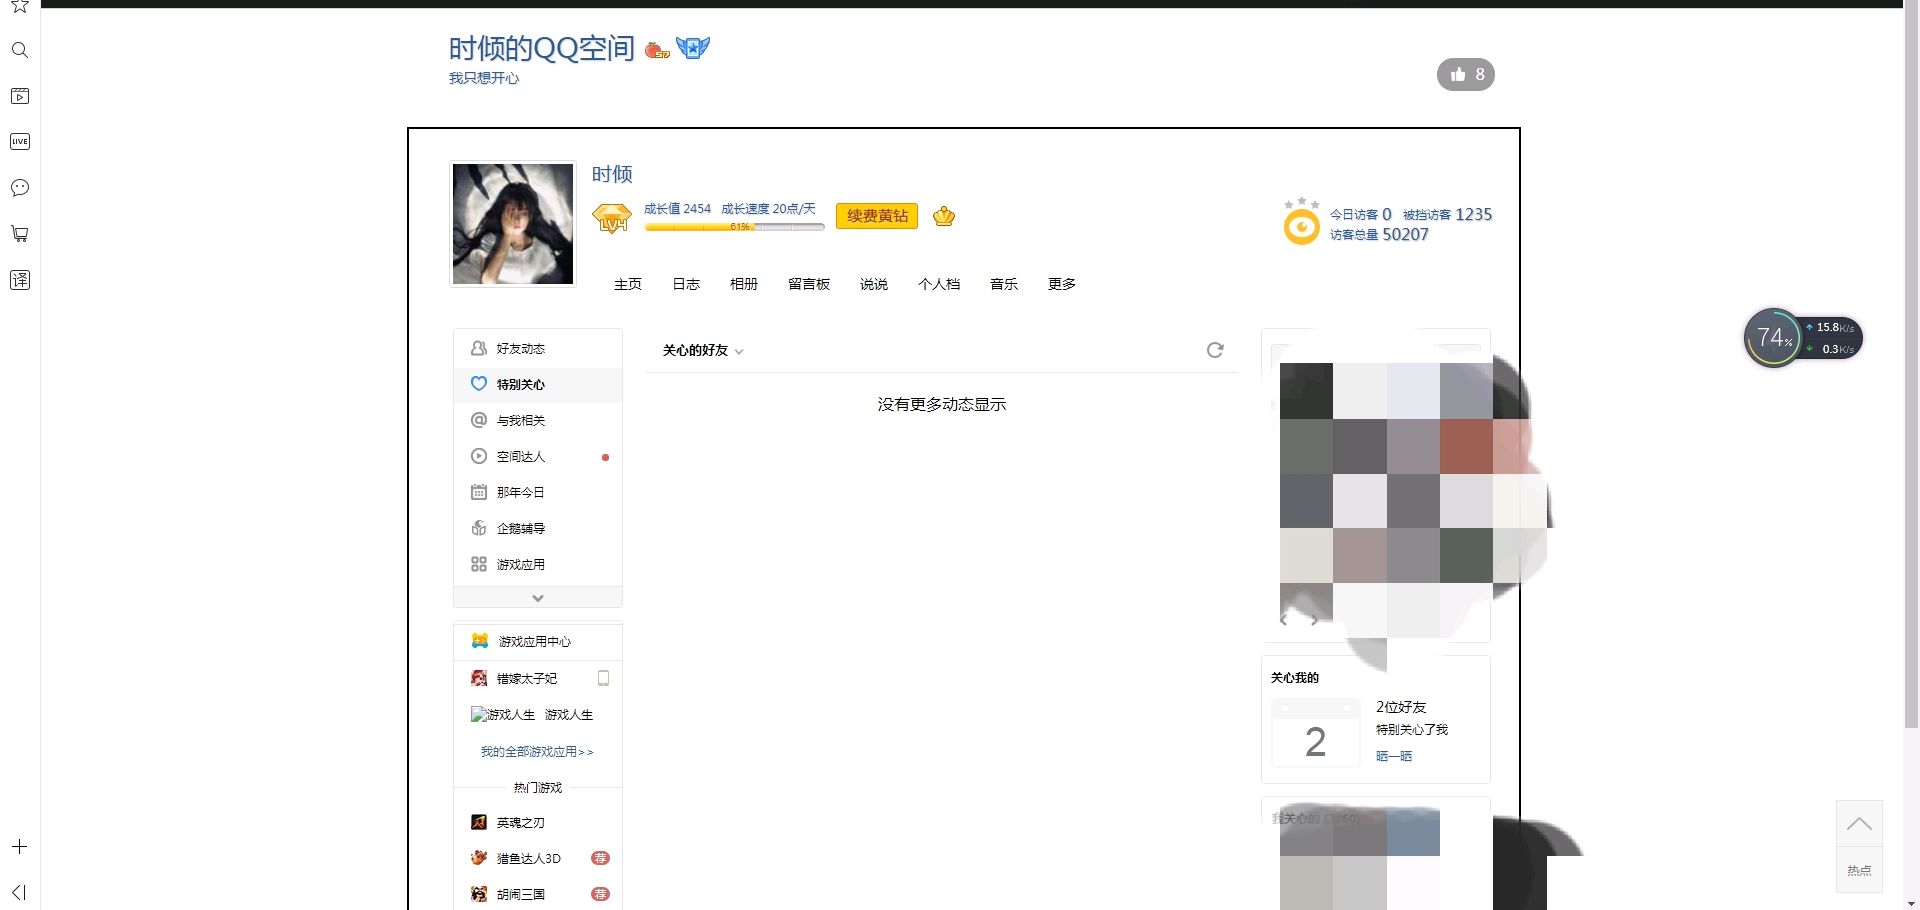Click 访客总量 50207
Viewport: 1920px width, 910px height.
(x=1379, y=235)
